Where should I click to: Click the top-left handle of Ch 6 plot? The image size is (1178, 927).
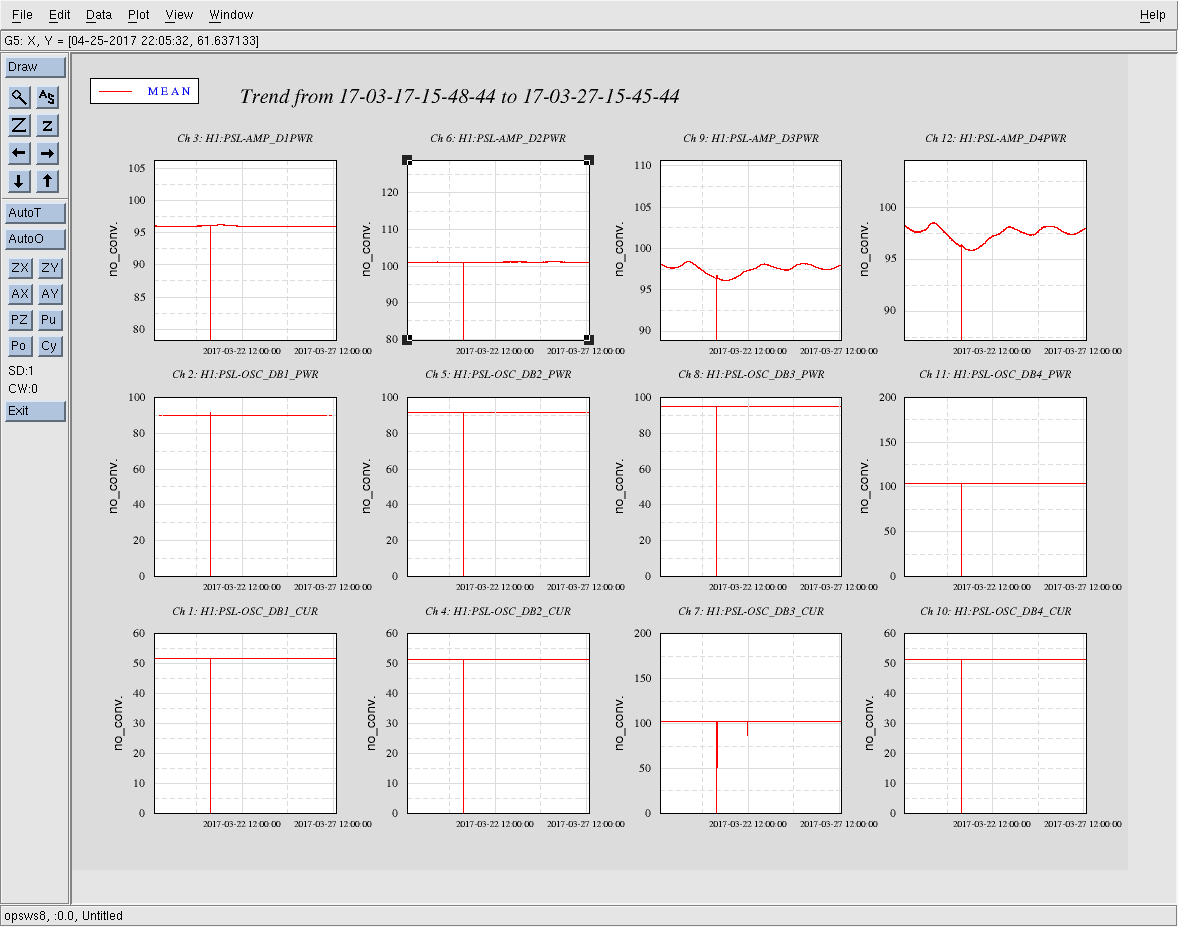(407, 160)
